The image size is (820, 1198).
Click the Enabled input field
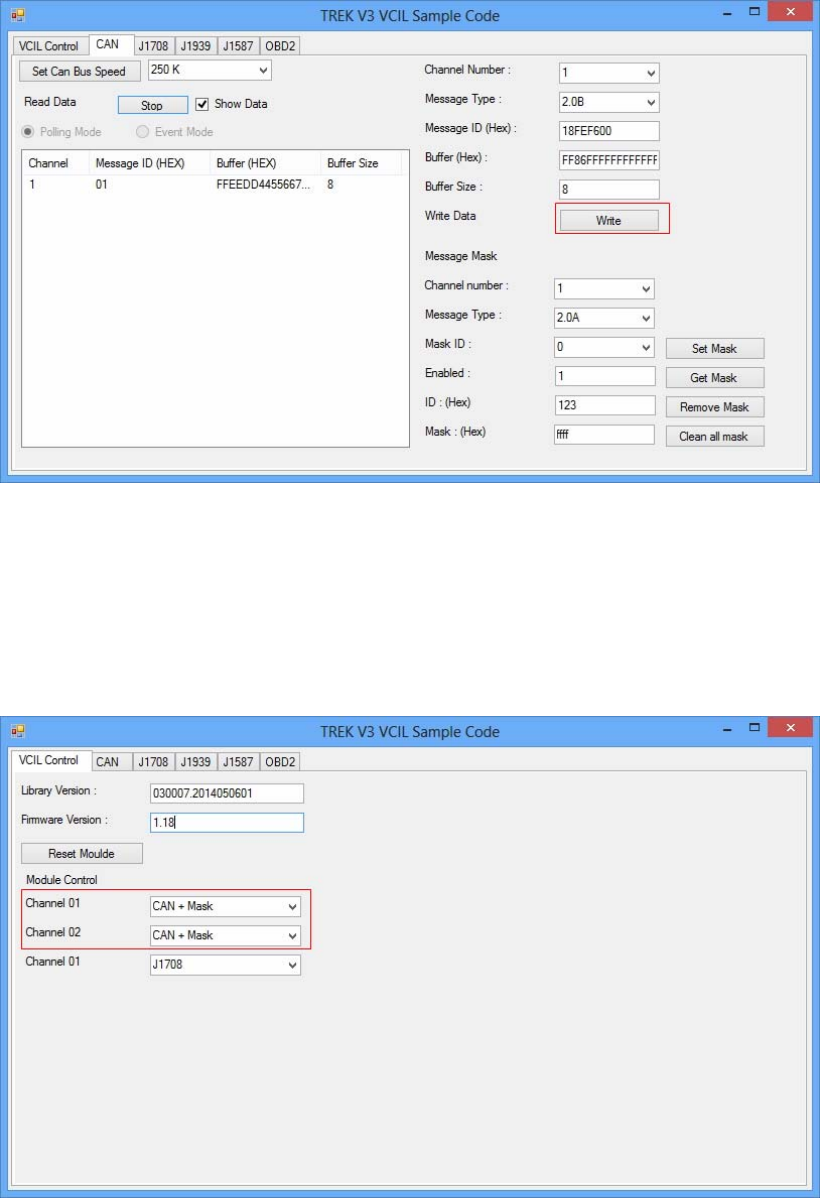click(x=604, y=376)
